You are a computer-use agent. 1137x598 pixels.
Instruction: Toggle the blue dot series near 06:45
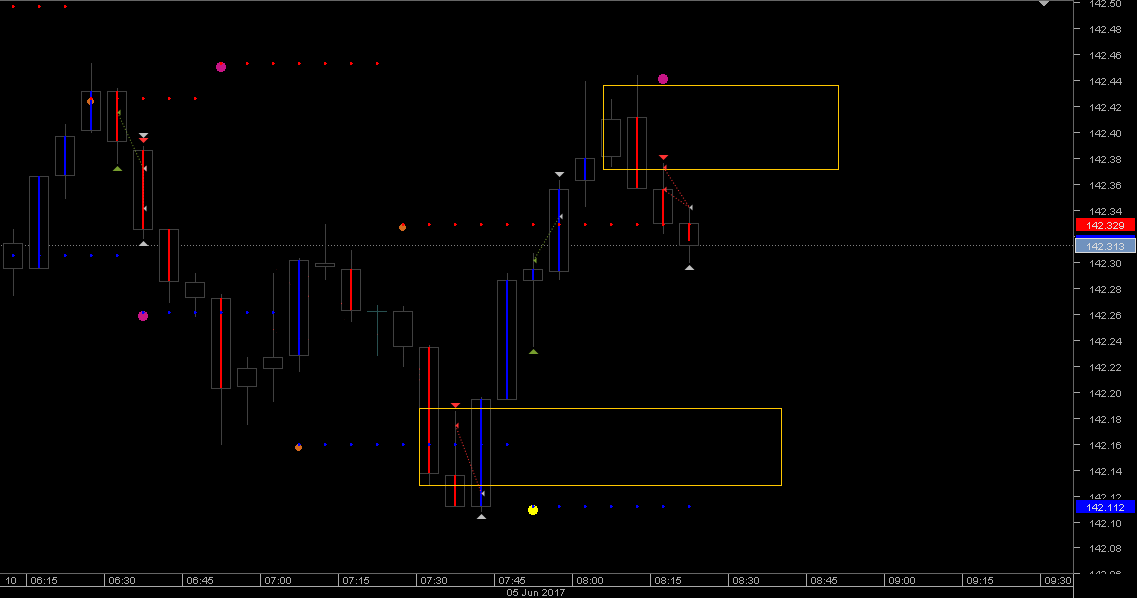(210, 314)
